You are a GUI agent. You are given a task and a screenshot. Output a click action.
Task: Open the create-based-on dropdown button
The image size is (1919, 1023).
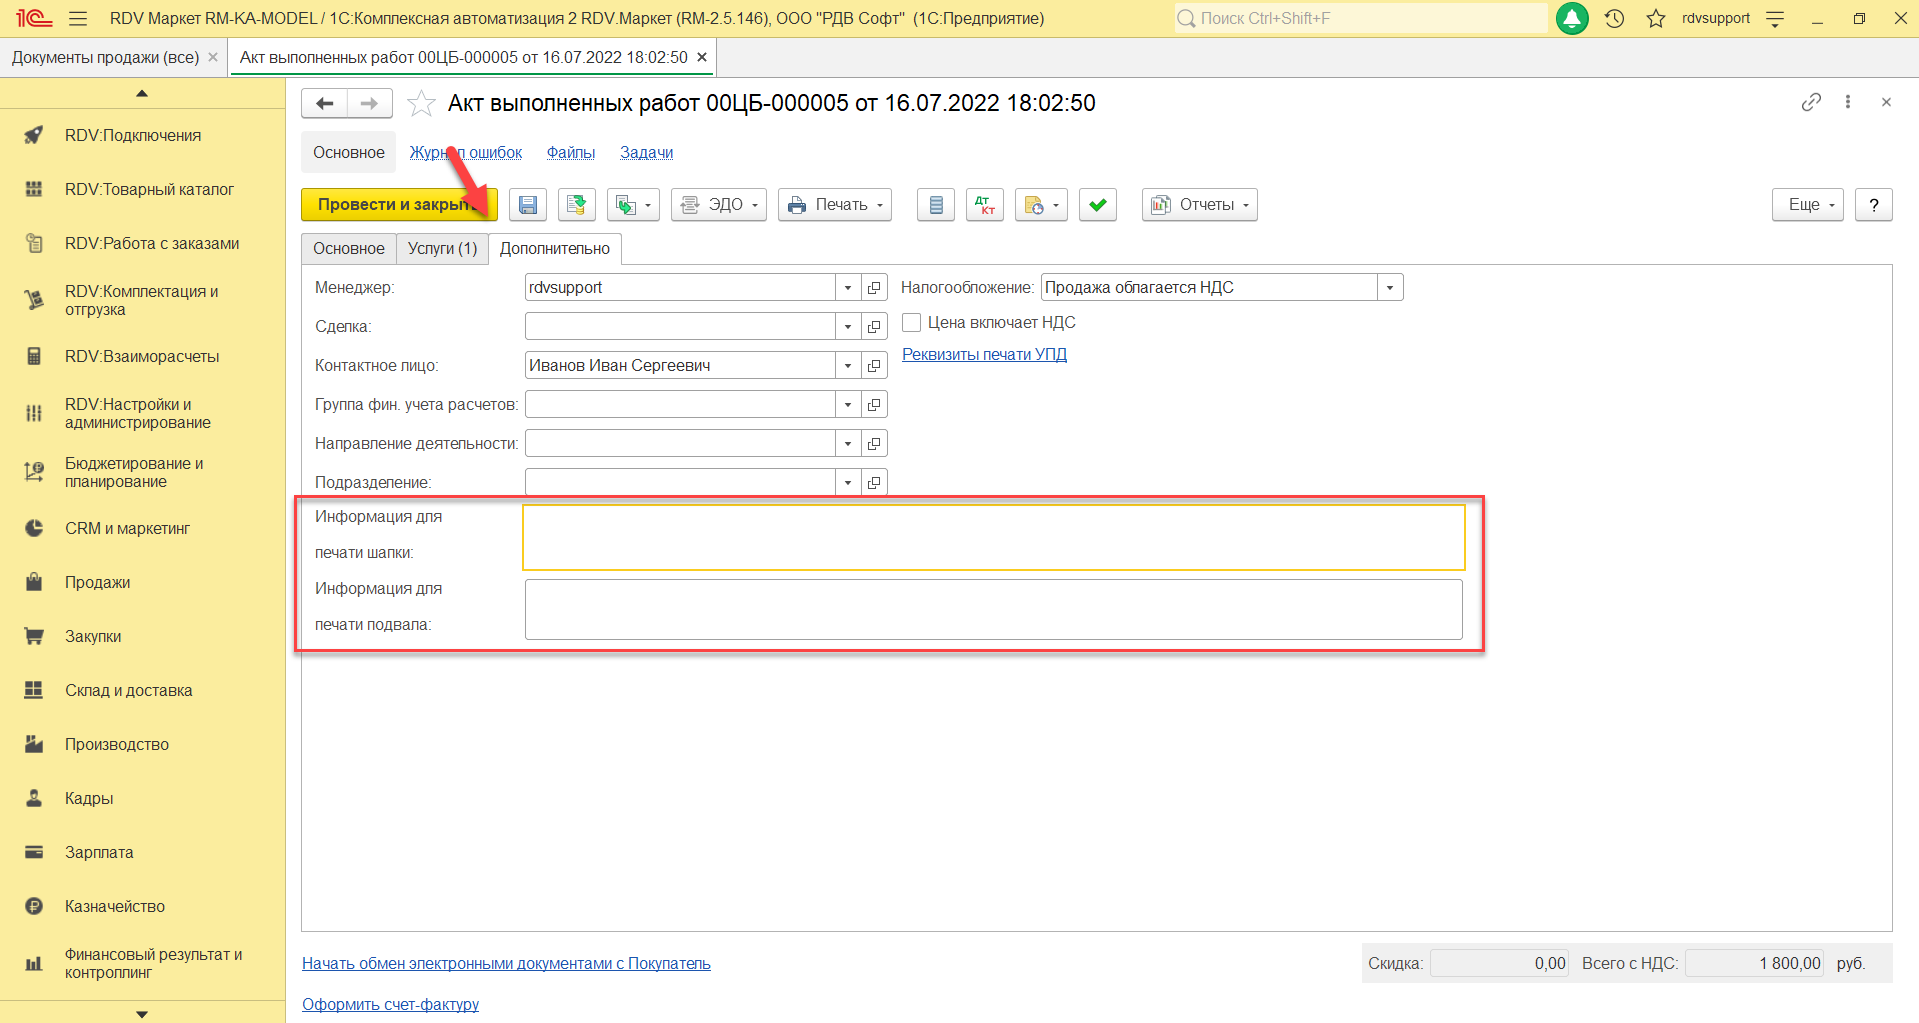(x=633, y=205)
